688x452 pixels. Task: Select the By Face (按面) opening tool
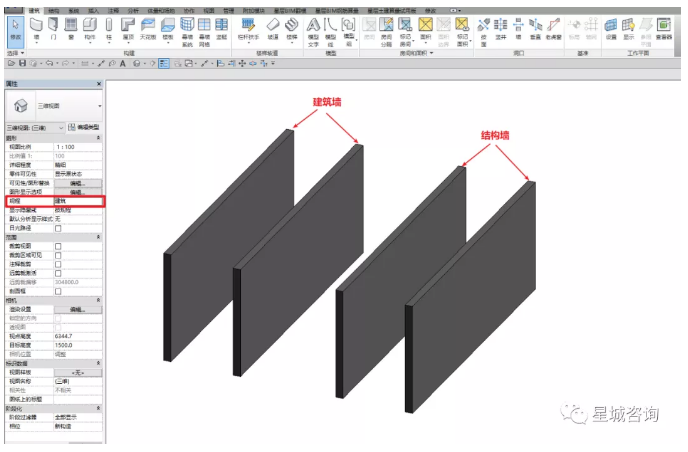(484, 32)
